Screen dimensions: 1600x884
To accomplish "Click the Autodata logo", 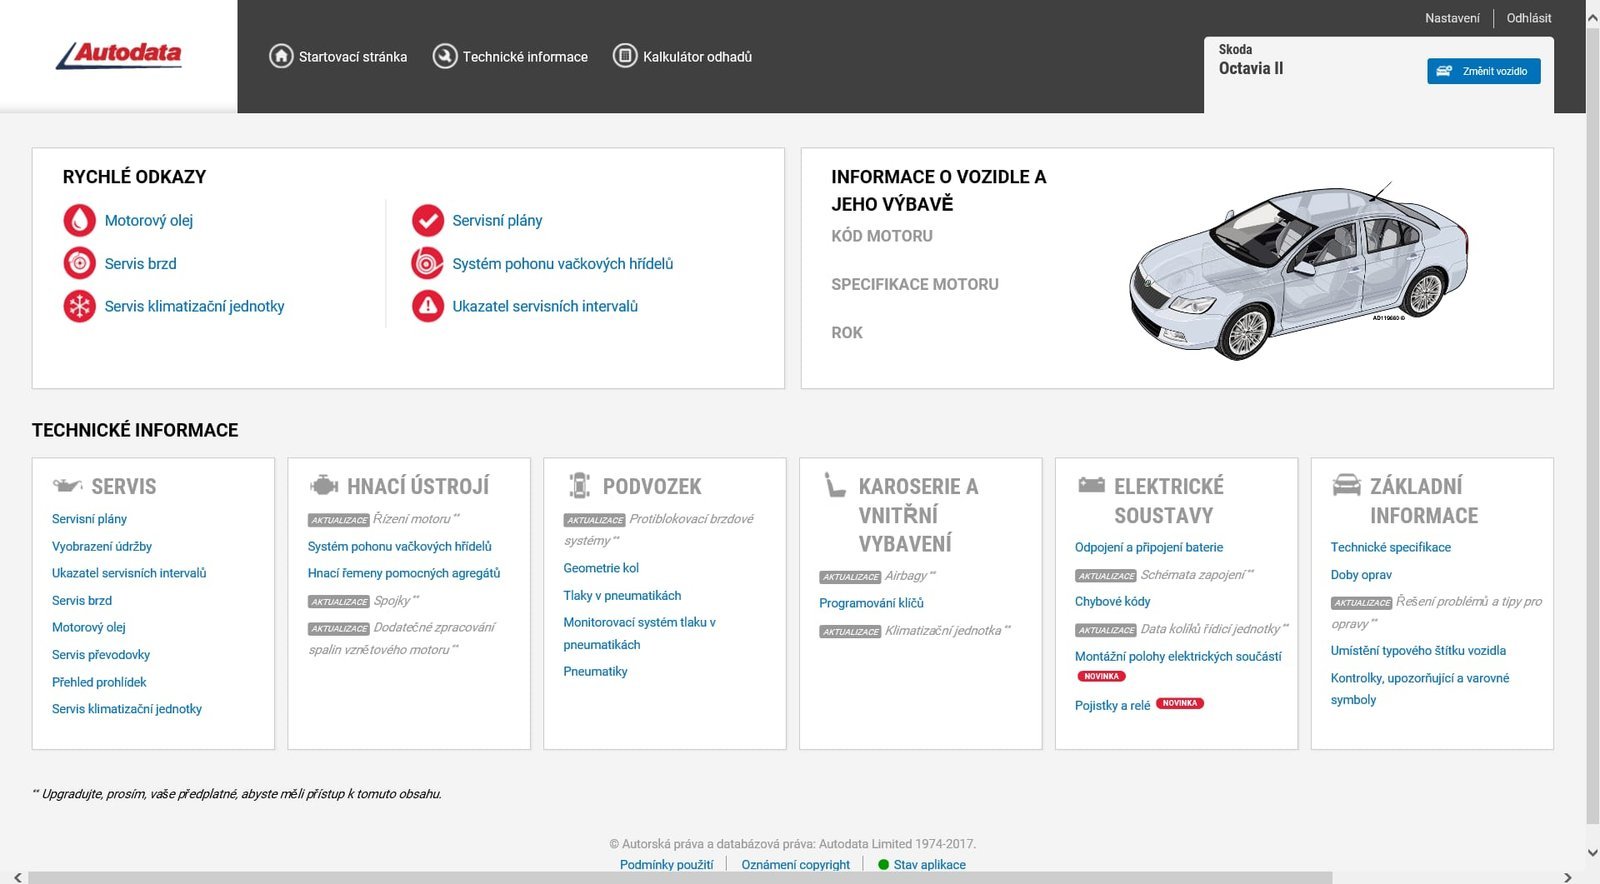I will click(x=119, y=55).
